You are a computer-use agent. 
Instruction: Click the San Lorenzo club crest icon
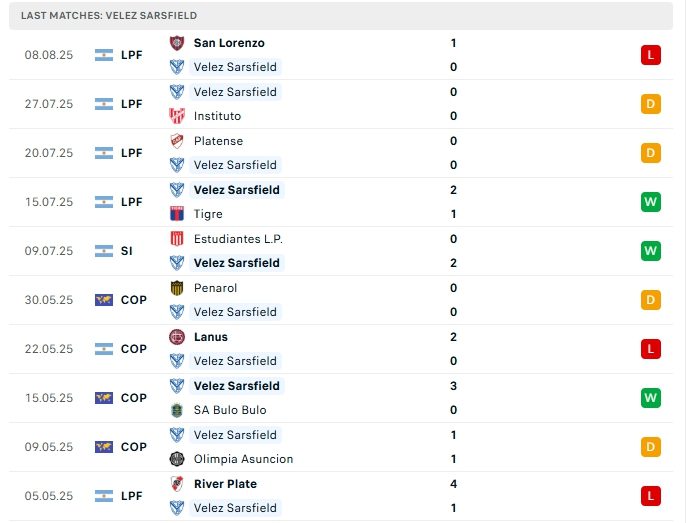[177, 43]
